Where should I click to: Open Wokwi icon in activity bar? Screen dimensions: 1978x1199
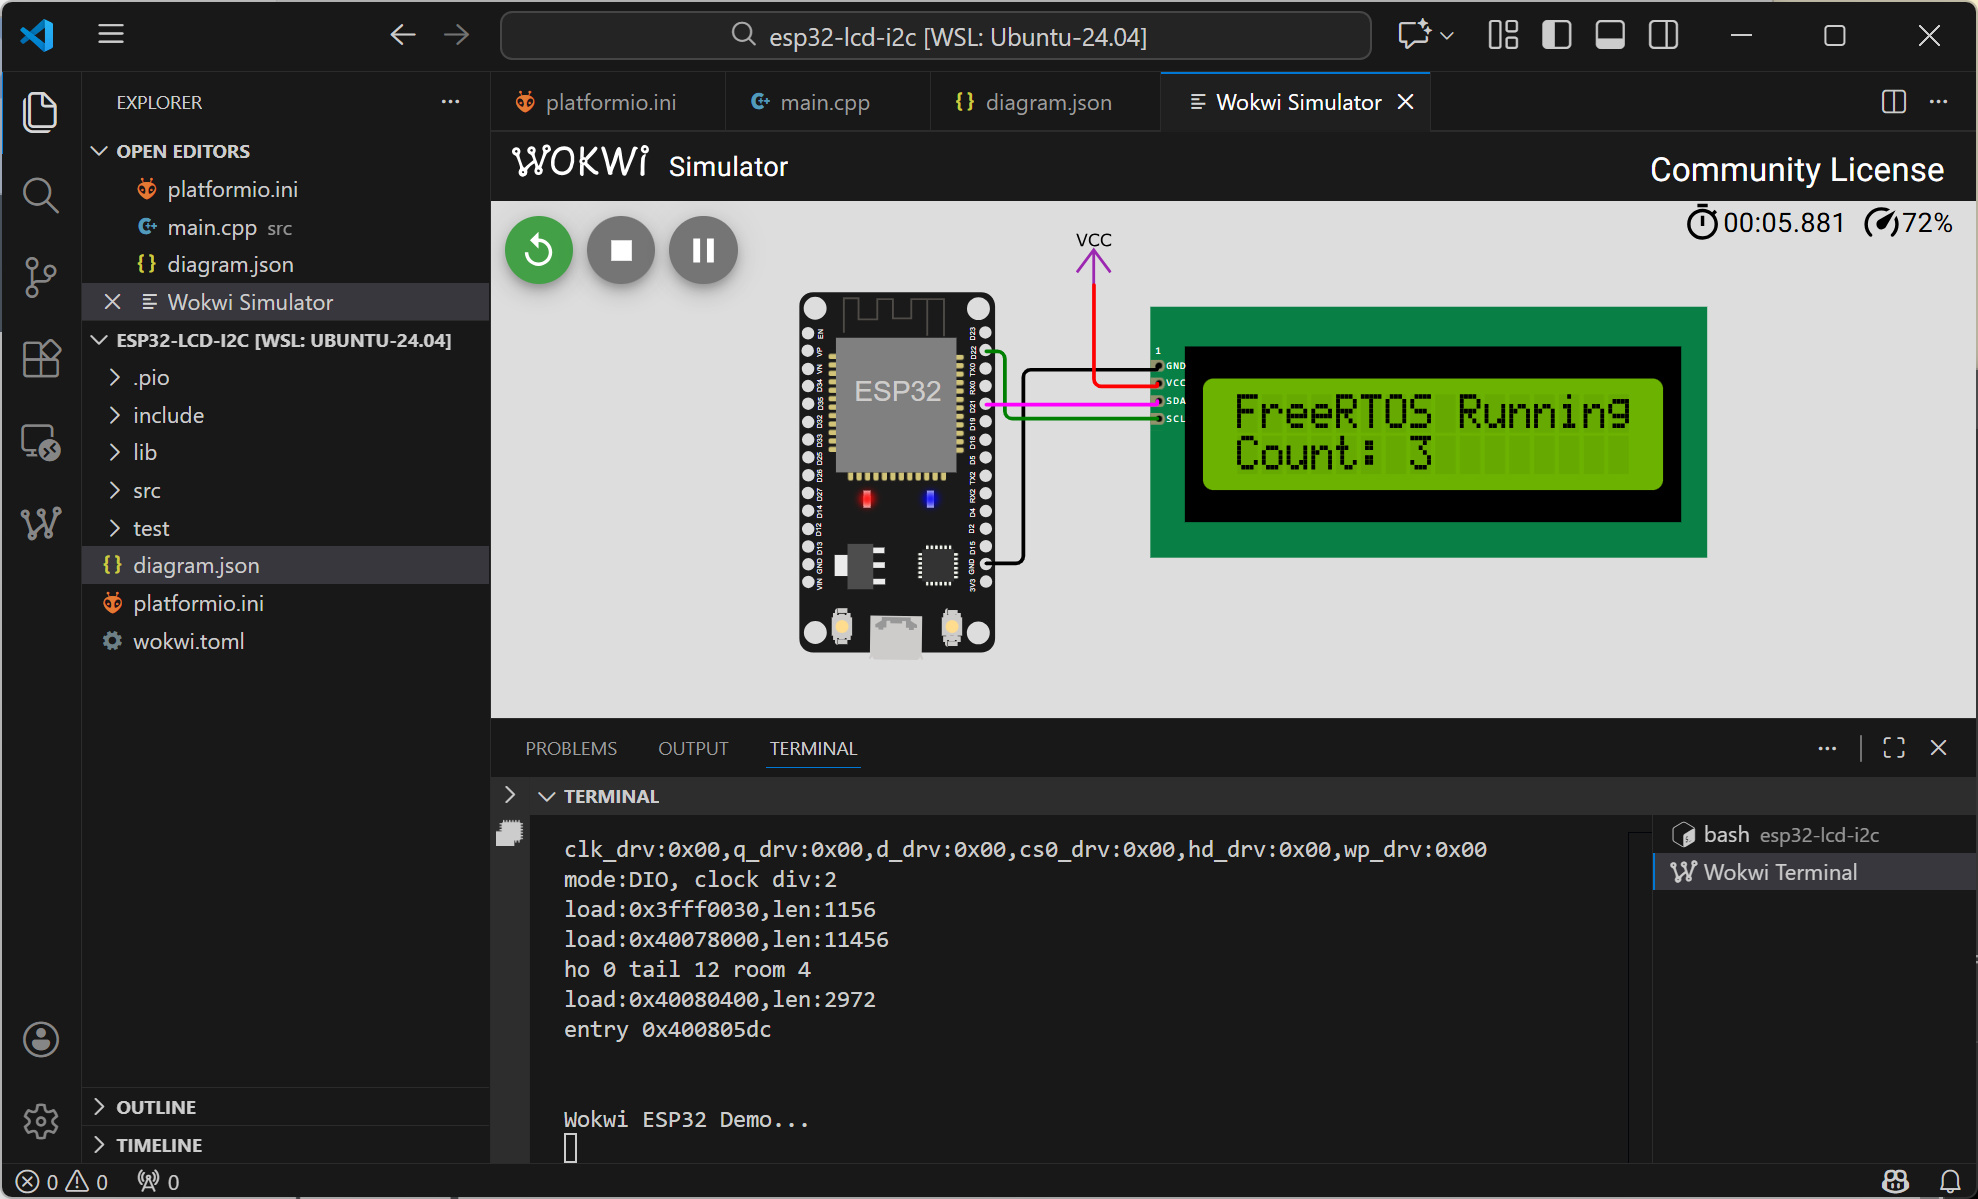coord(40,523)
